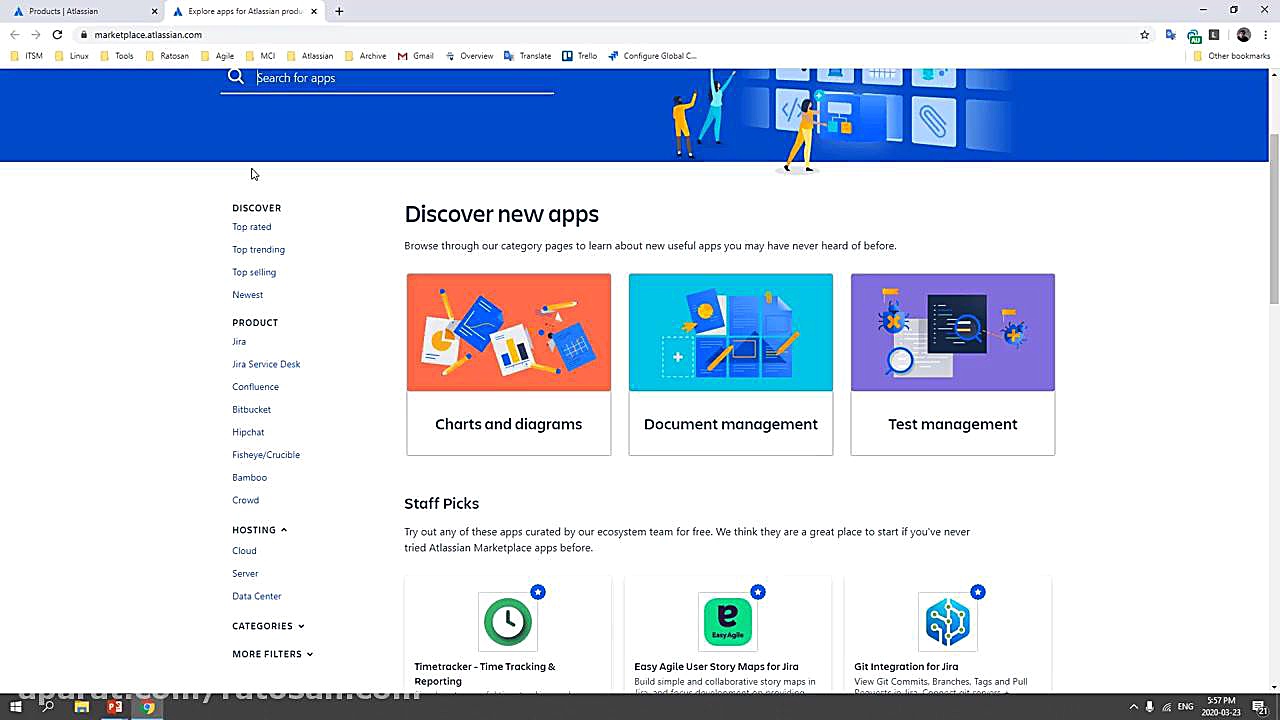Filter by the Bamboo product
1280x720 pixels.
coord(249,478)
